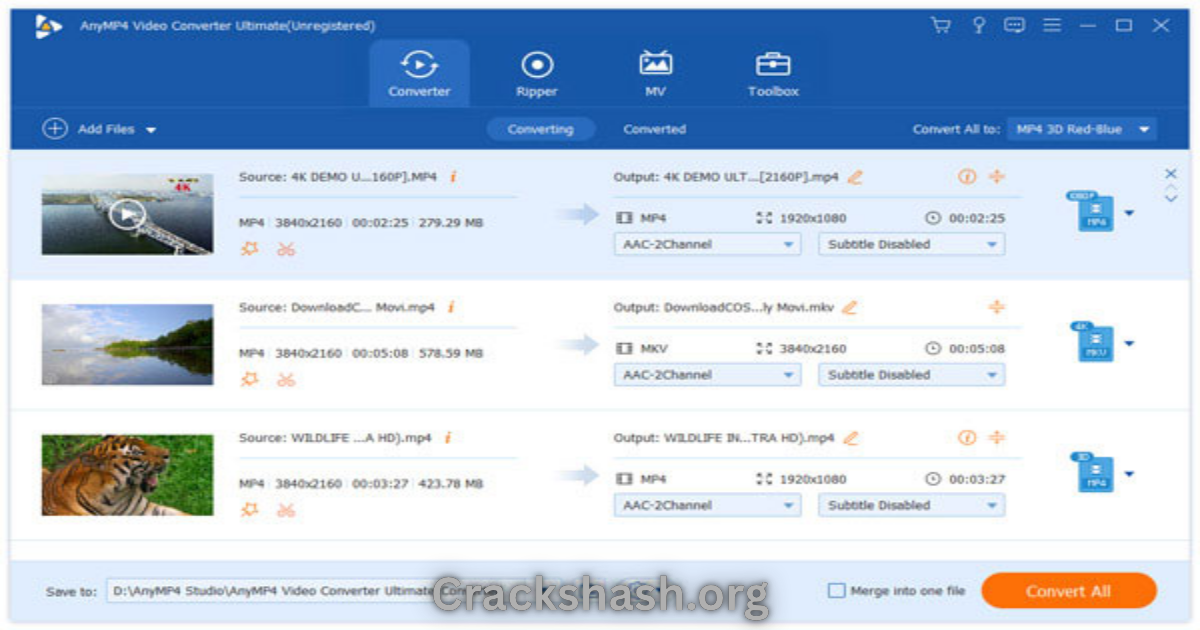Click the Convert All button
This screenshot has width=1200, height=630.
point(1068,591)
